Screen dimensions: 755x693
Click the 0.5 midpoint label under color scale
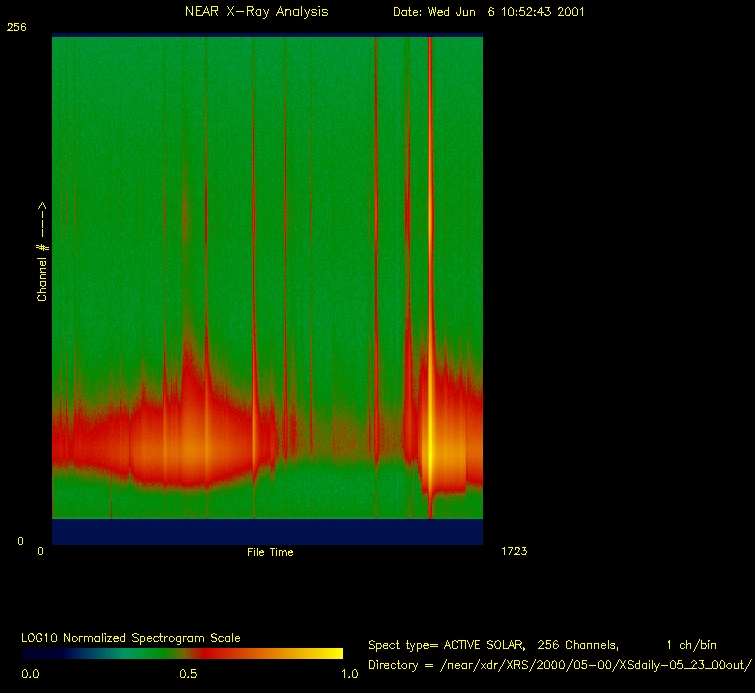tap(188, 674)
